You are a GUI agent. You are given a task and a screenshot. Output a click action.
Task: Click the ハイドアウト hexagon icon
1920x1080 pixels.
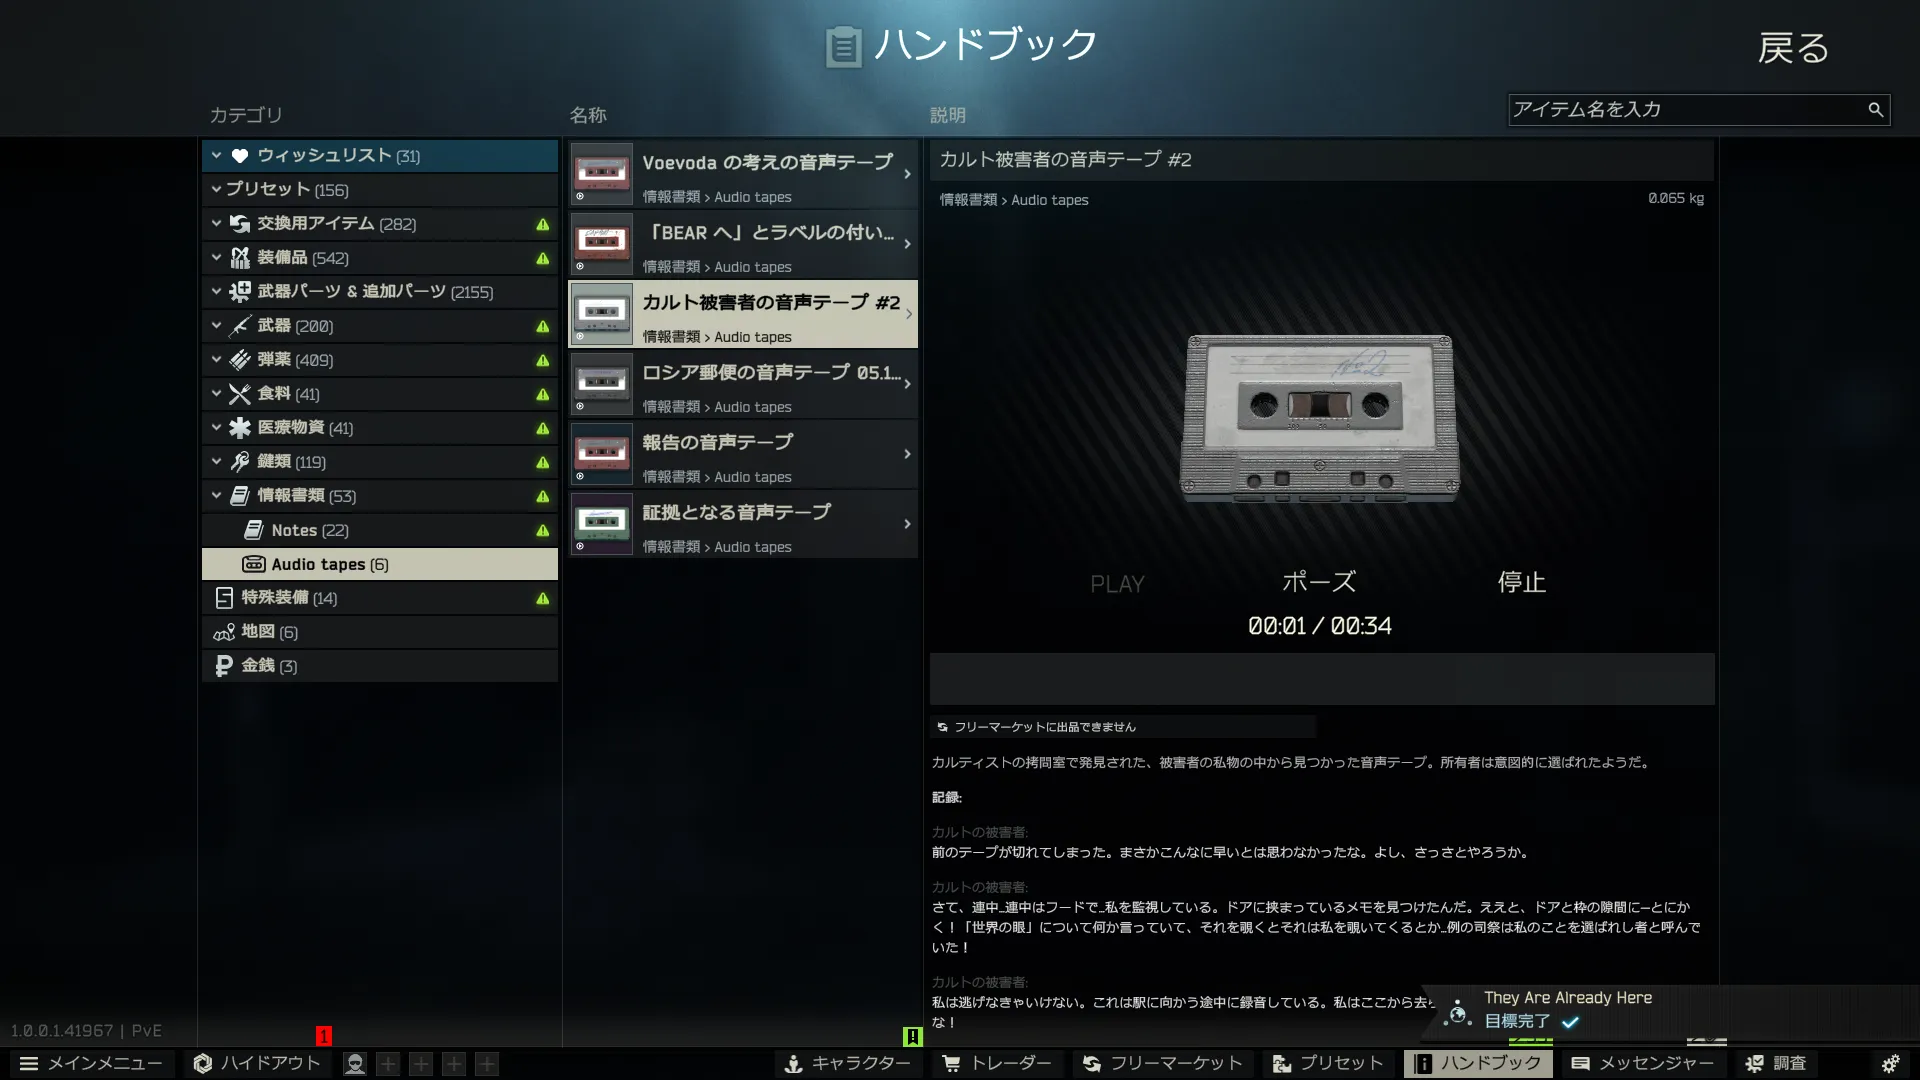point(203,1064)
